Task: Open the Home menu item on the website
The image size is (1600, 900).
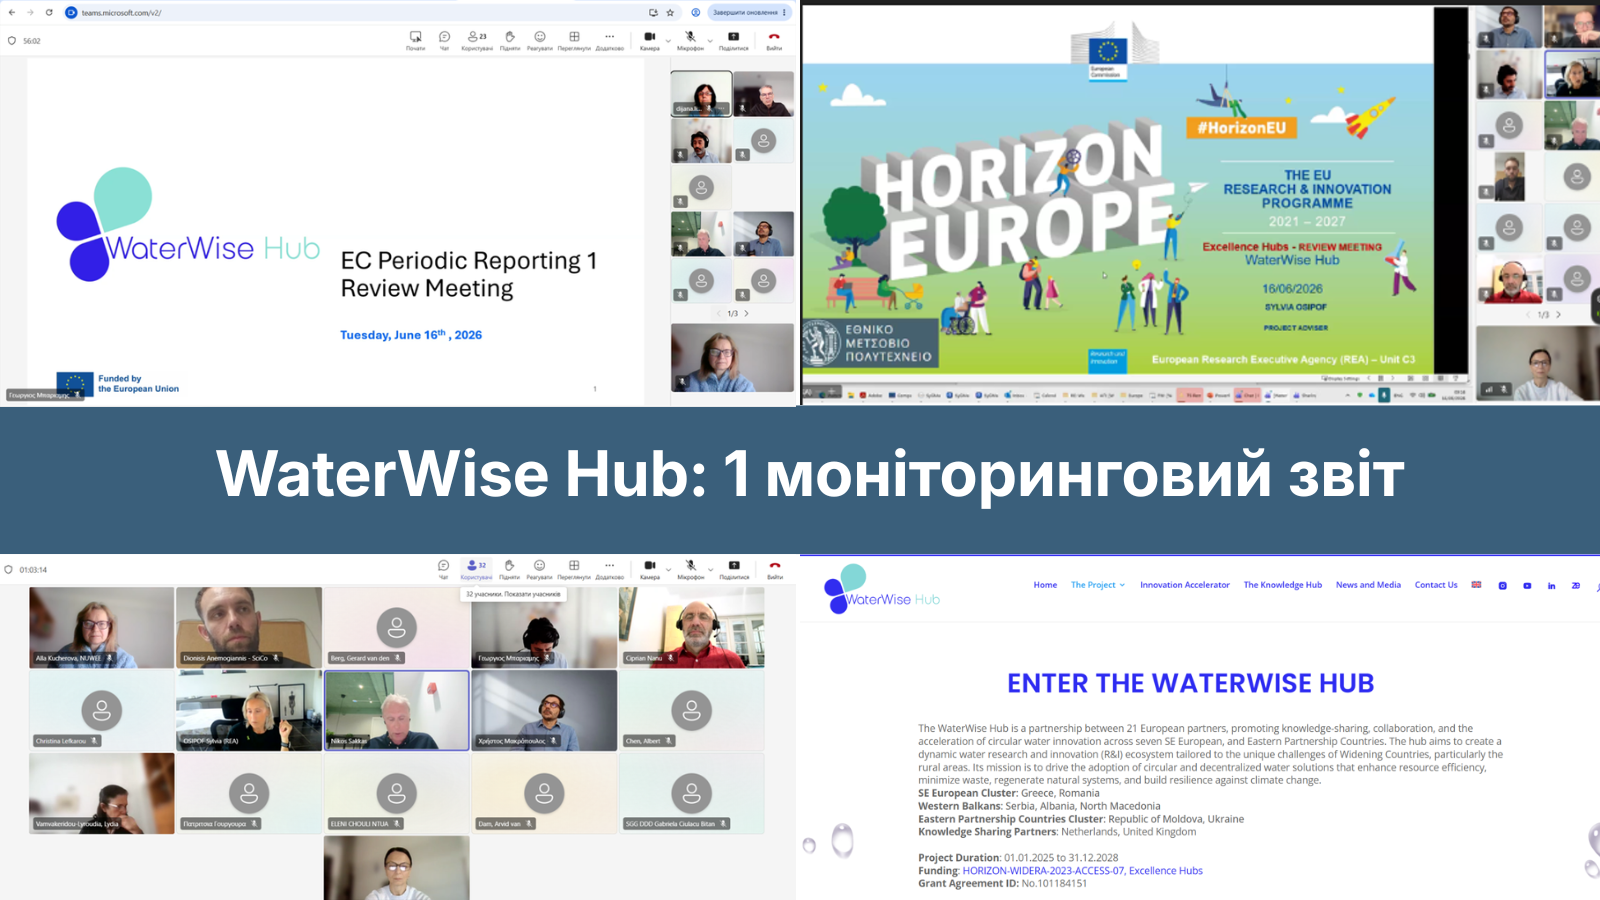Action: [1045, 585]
